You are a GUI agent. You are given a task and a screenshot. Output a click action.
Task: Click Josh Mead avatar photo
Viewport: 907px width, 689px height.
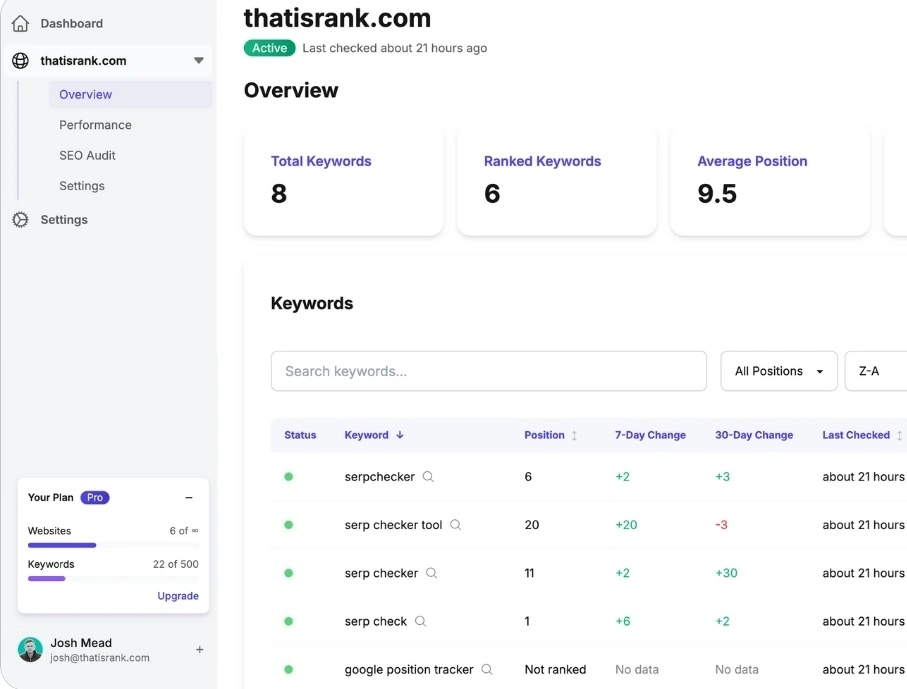(30, 650)
